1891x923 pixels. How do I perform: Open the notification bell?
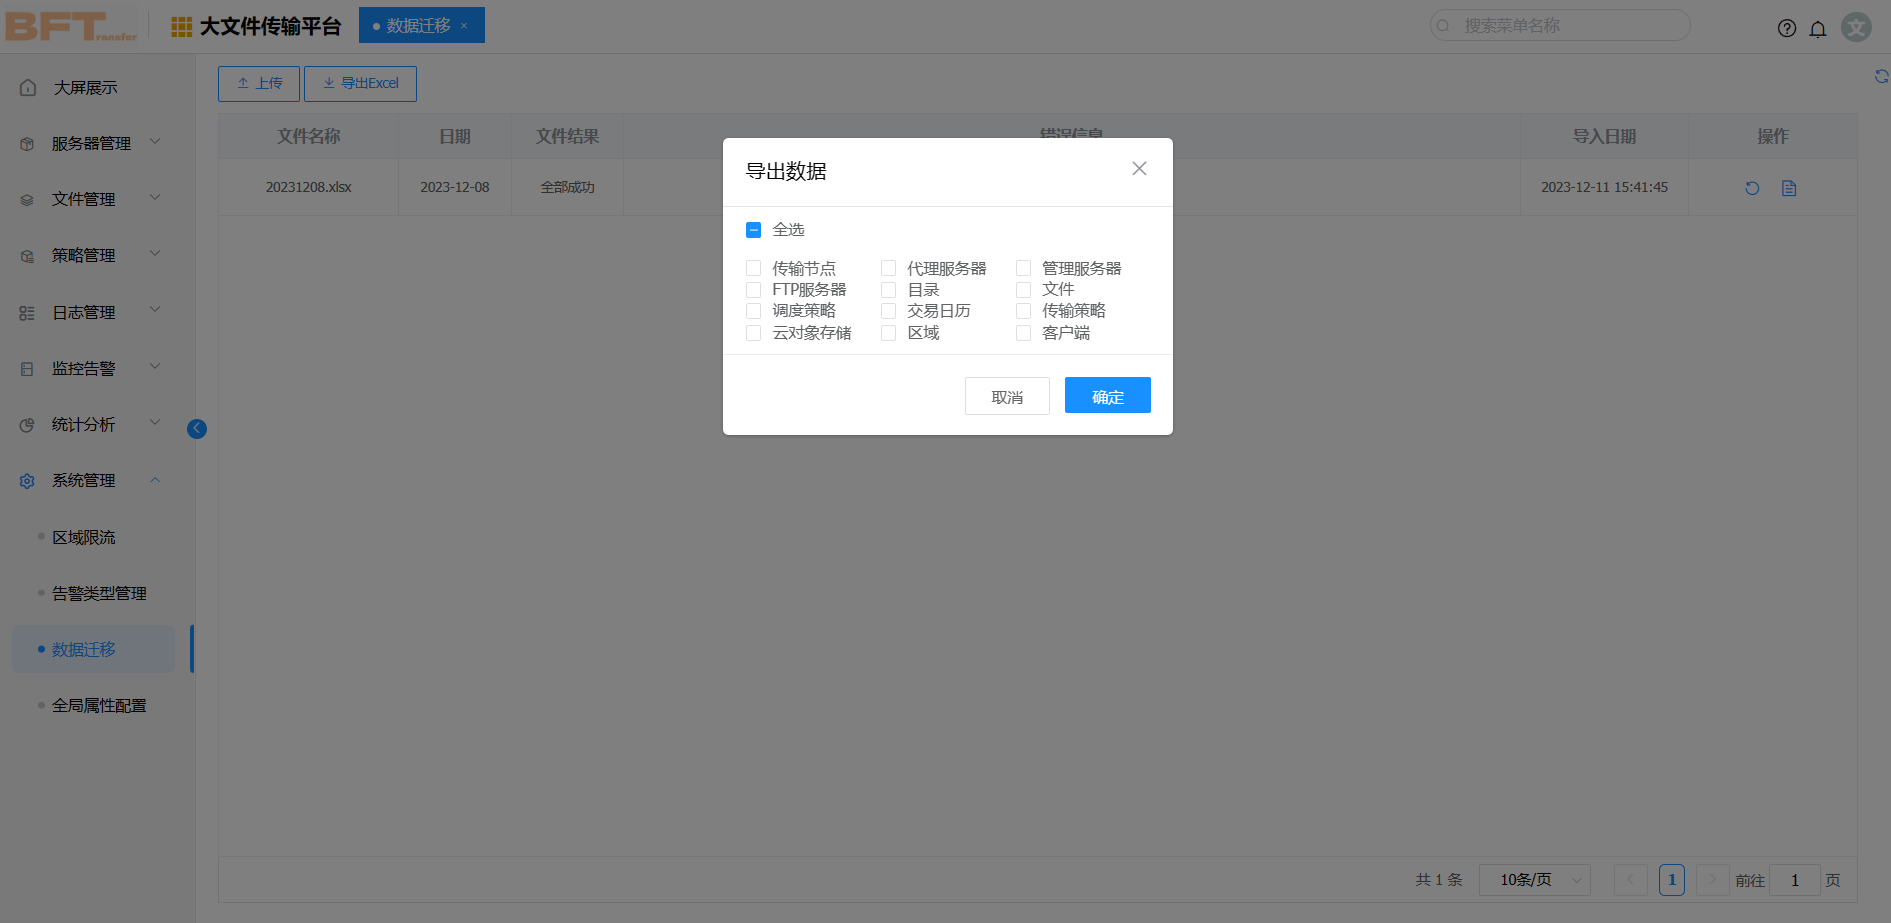pyautogui.click(x=1817, y=28)
